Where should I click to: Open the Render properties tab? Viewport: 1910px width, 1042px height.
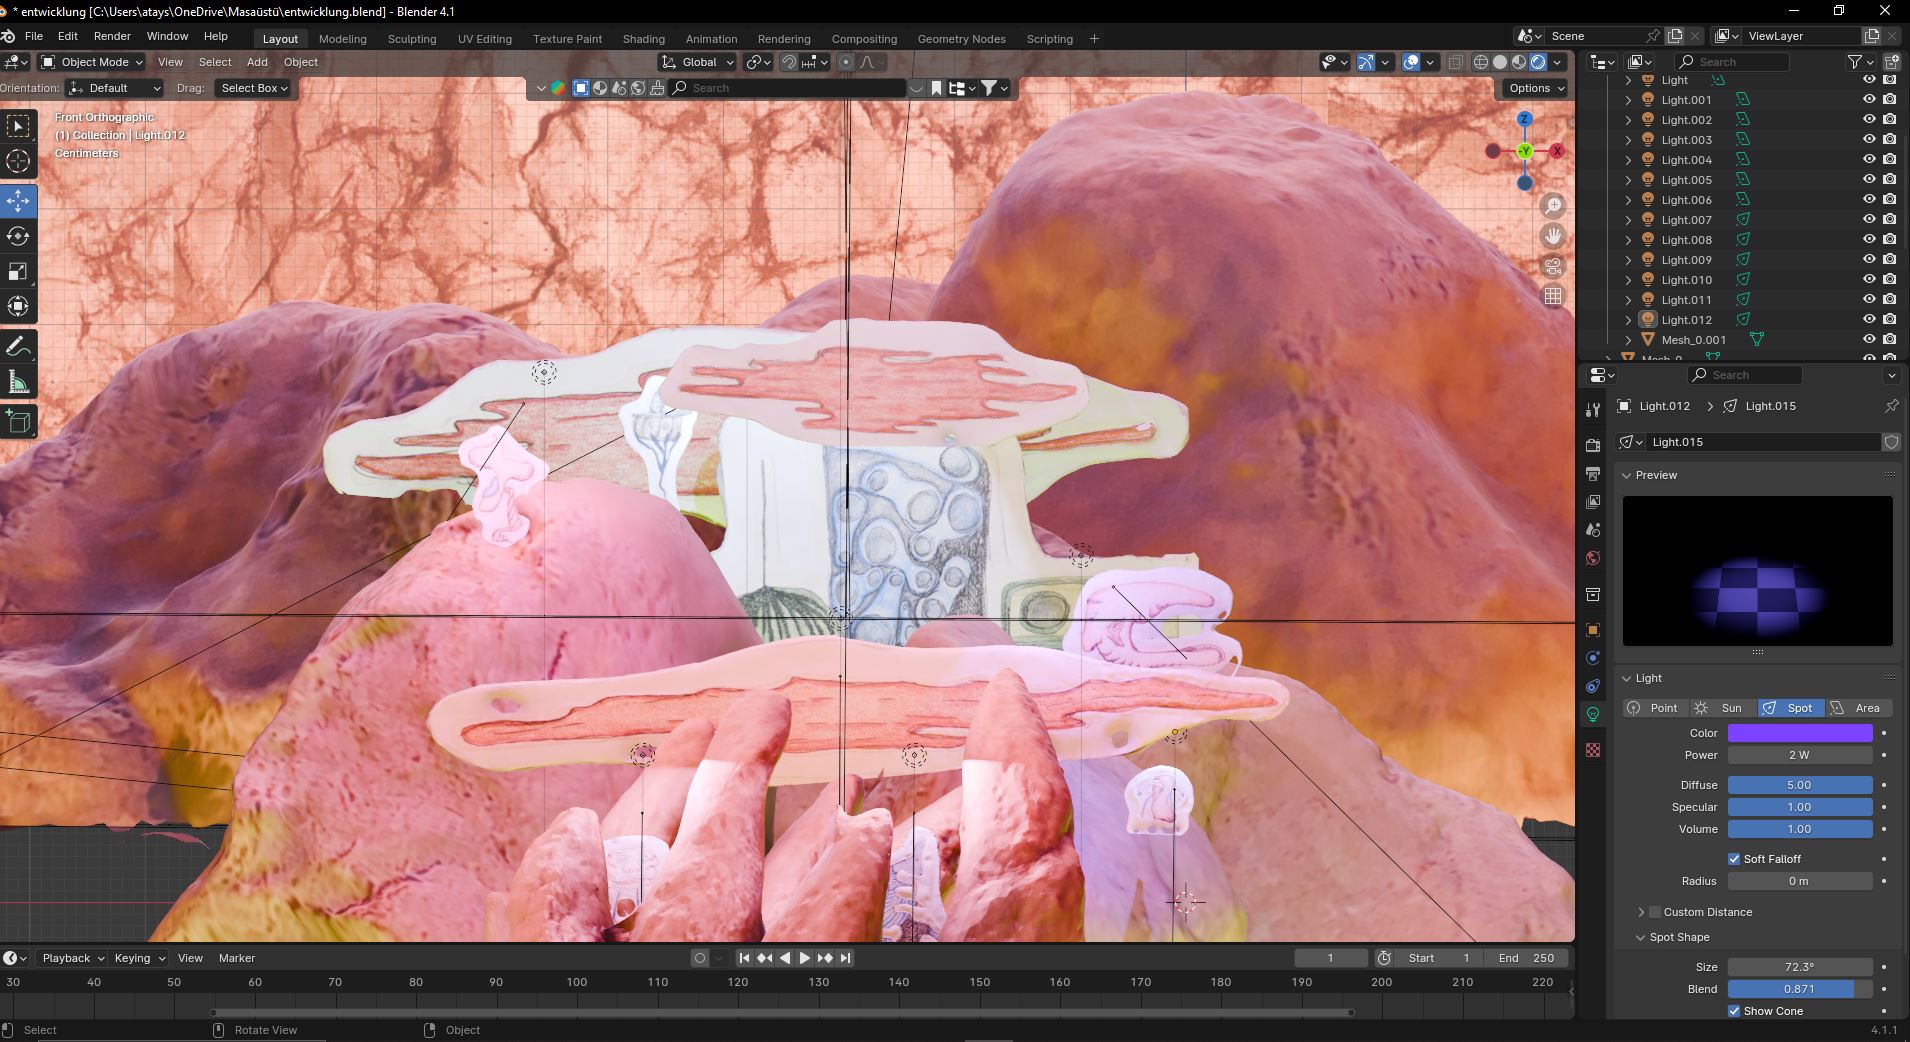tap(1593, 445)
